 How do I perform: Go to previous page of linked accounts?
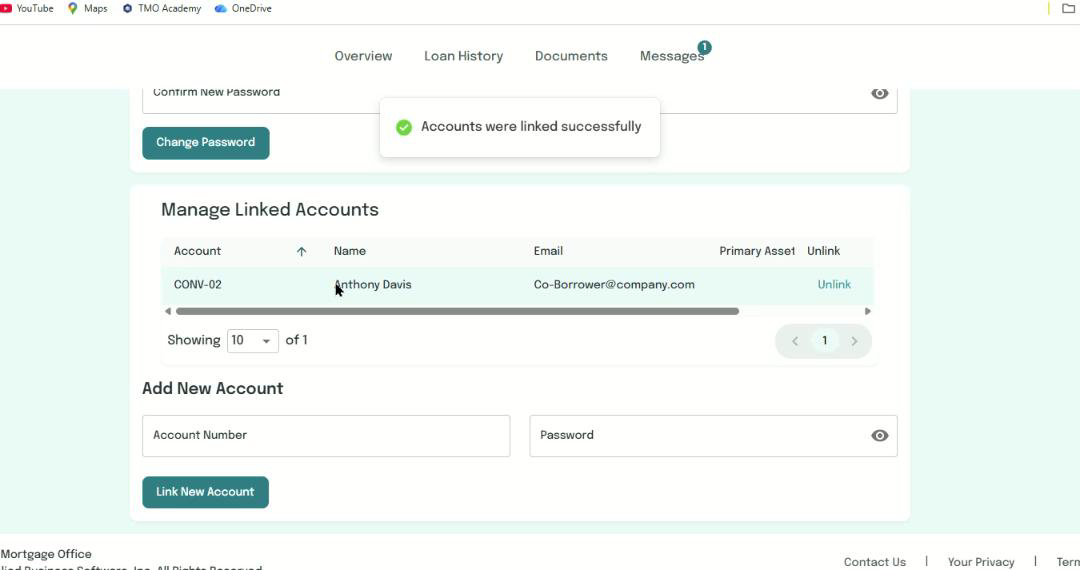pyautogui.click(x=795, y=341)
